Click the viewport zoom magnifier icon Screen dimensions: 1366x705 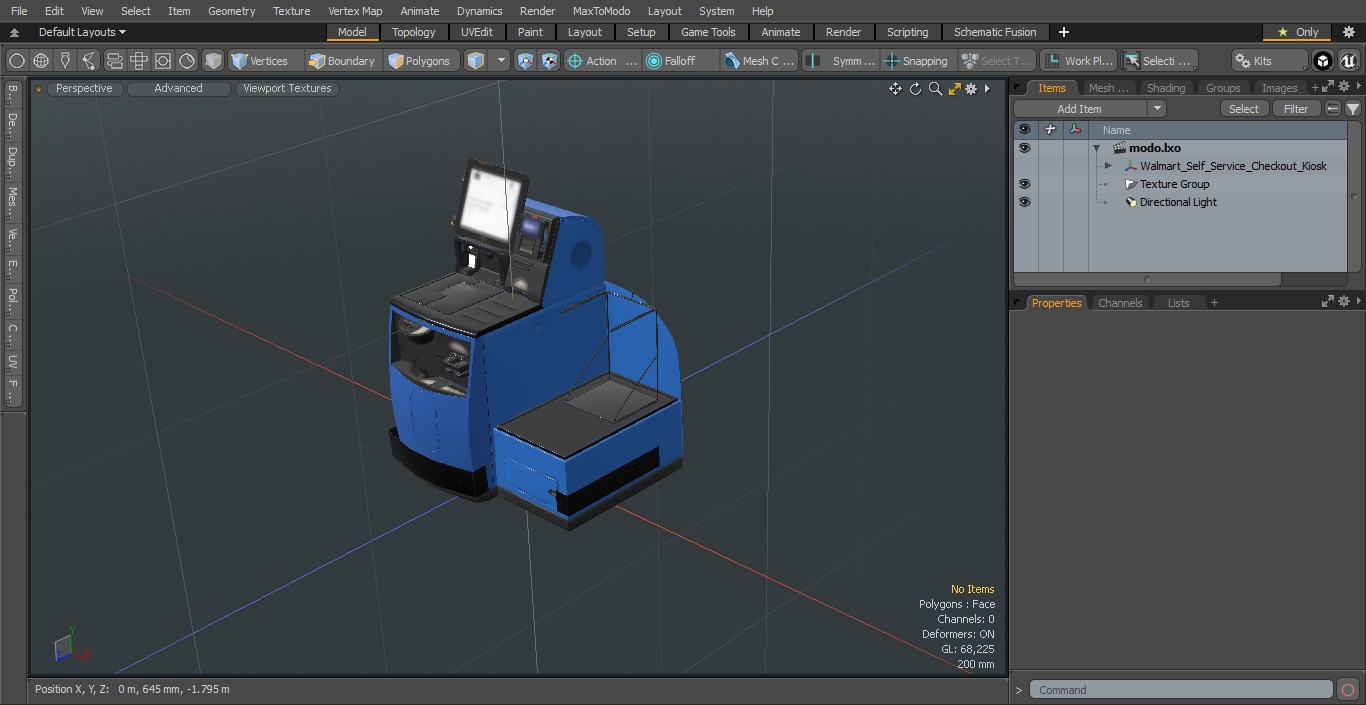coord(935,89)
